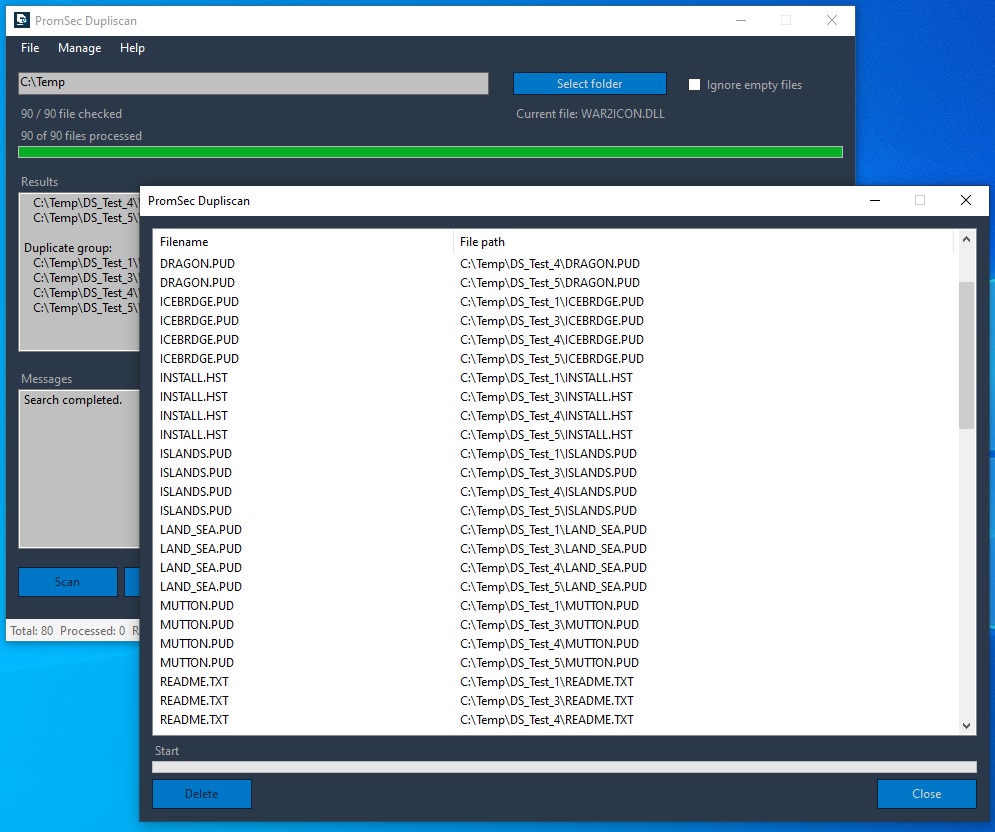Click the C:\Temp folder path field
Screen dimensions: 995x832
click(x=253, y=83)
